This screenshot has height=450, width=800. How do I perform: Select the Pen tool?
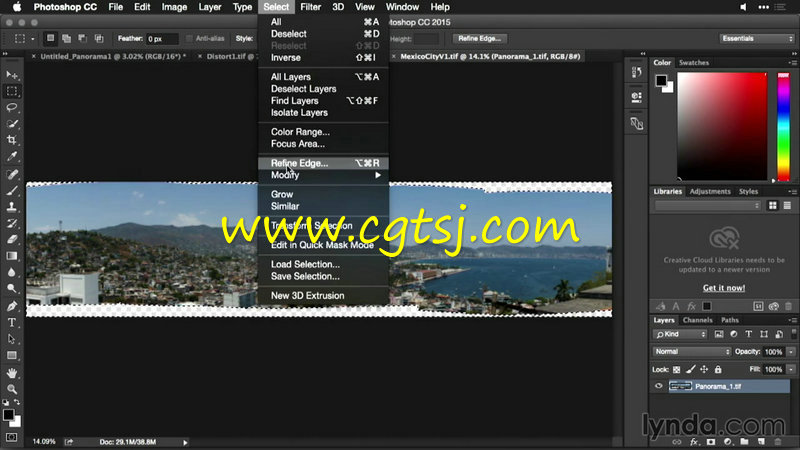pos(12,306)
